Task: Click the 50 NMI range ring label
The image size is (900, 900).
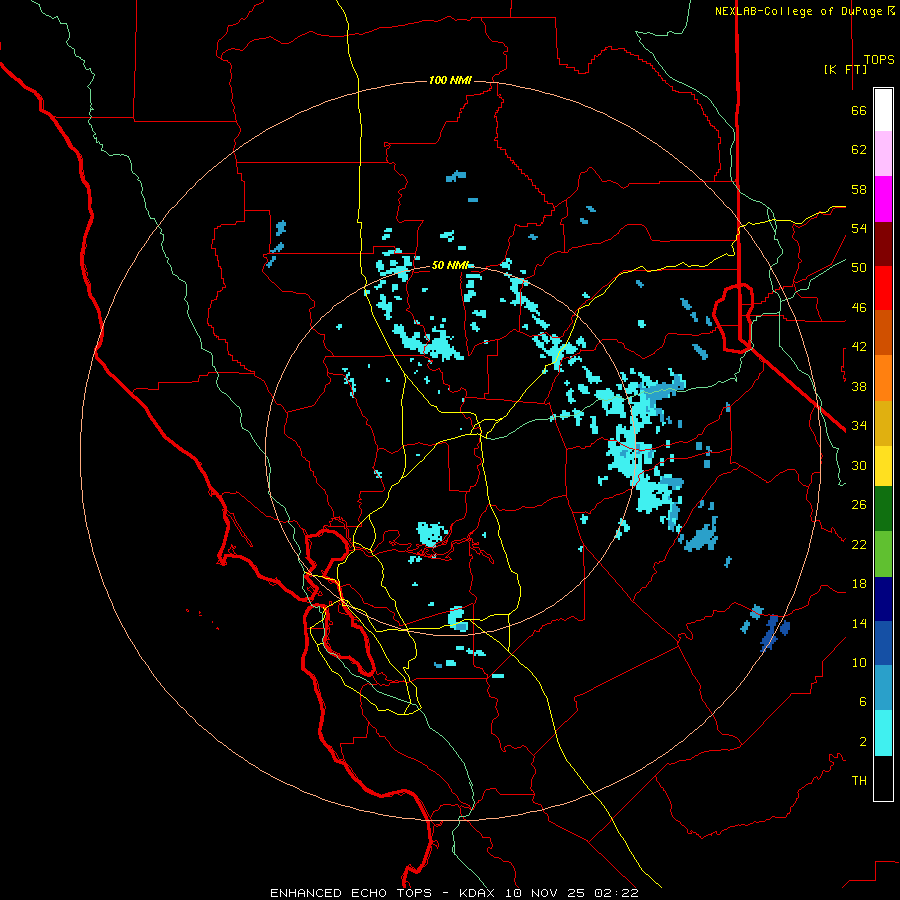Action: tap(450, 265)
